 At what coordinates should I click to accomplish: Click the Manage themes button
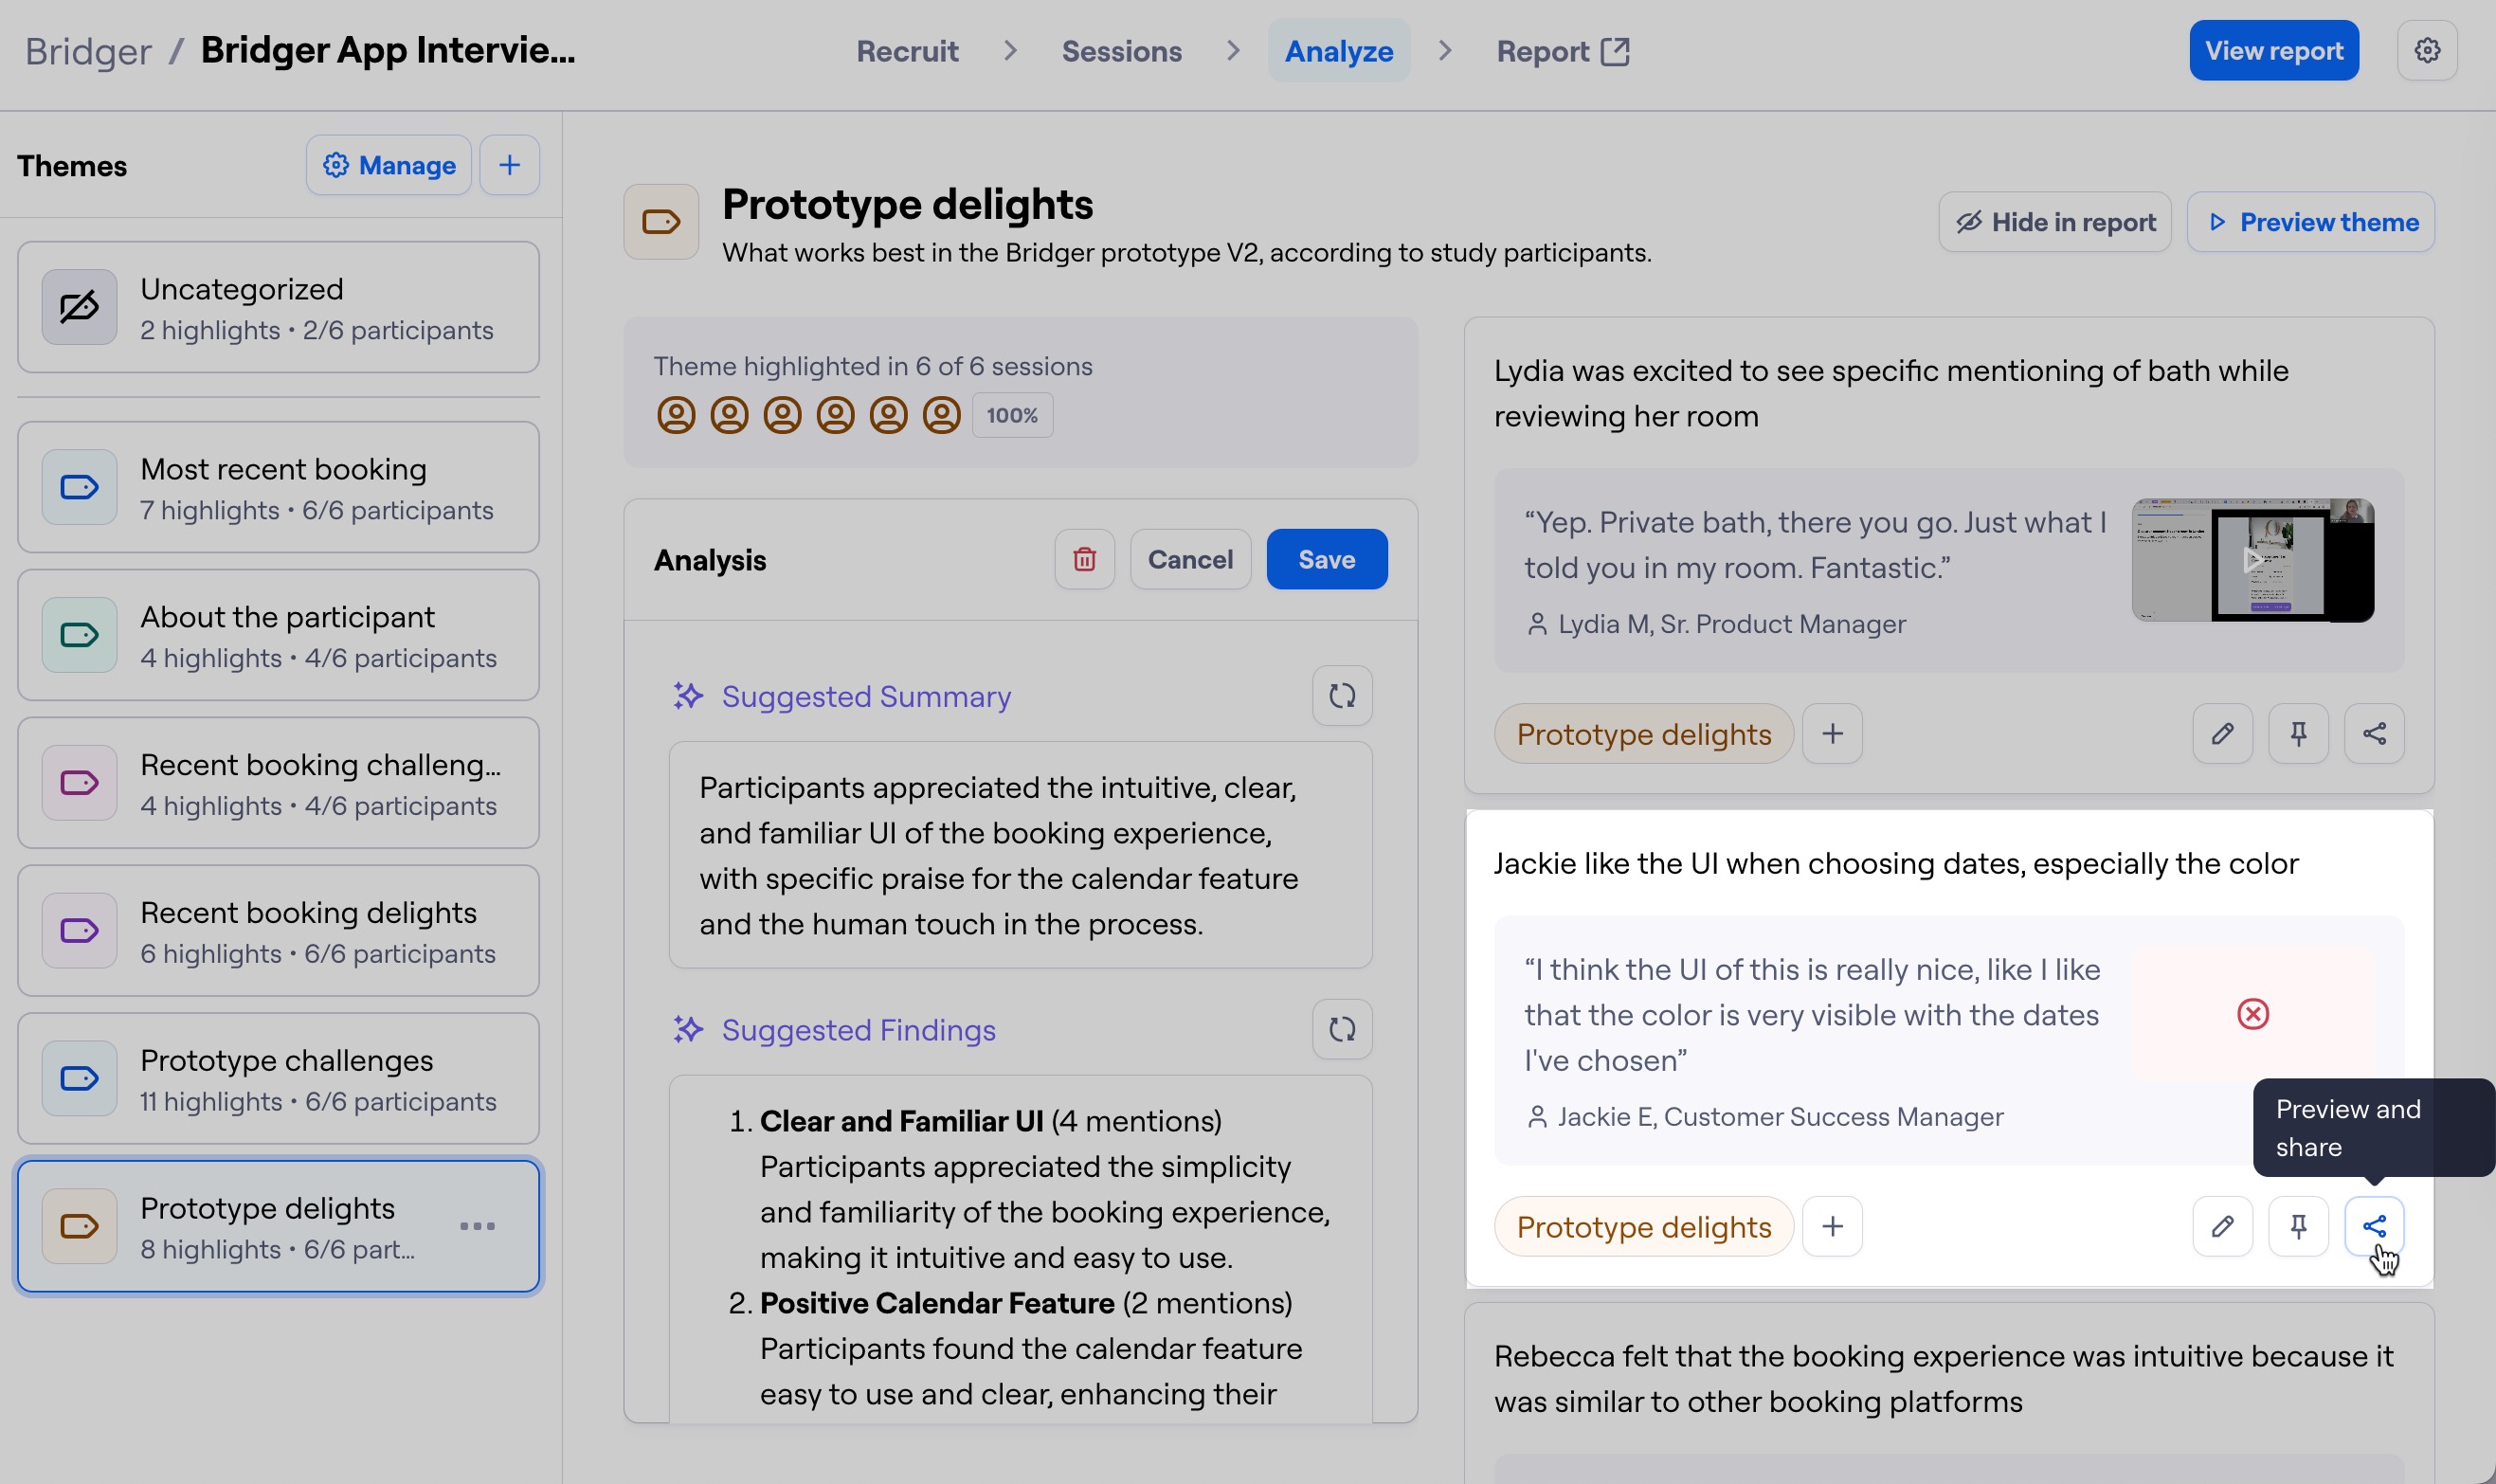click(389, 165)
